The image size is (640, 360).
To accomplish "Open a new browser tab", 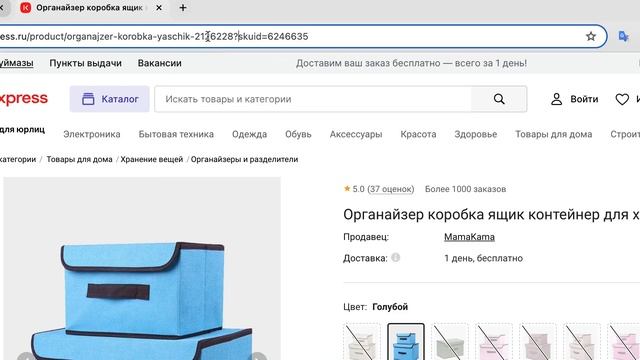I will [183, 8].
